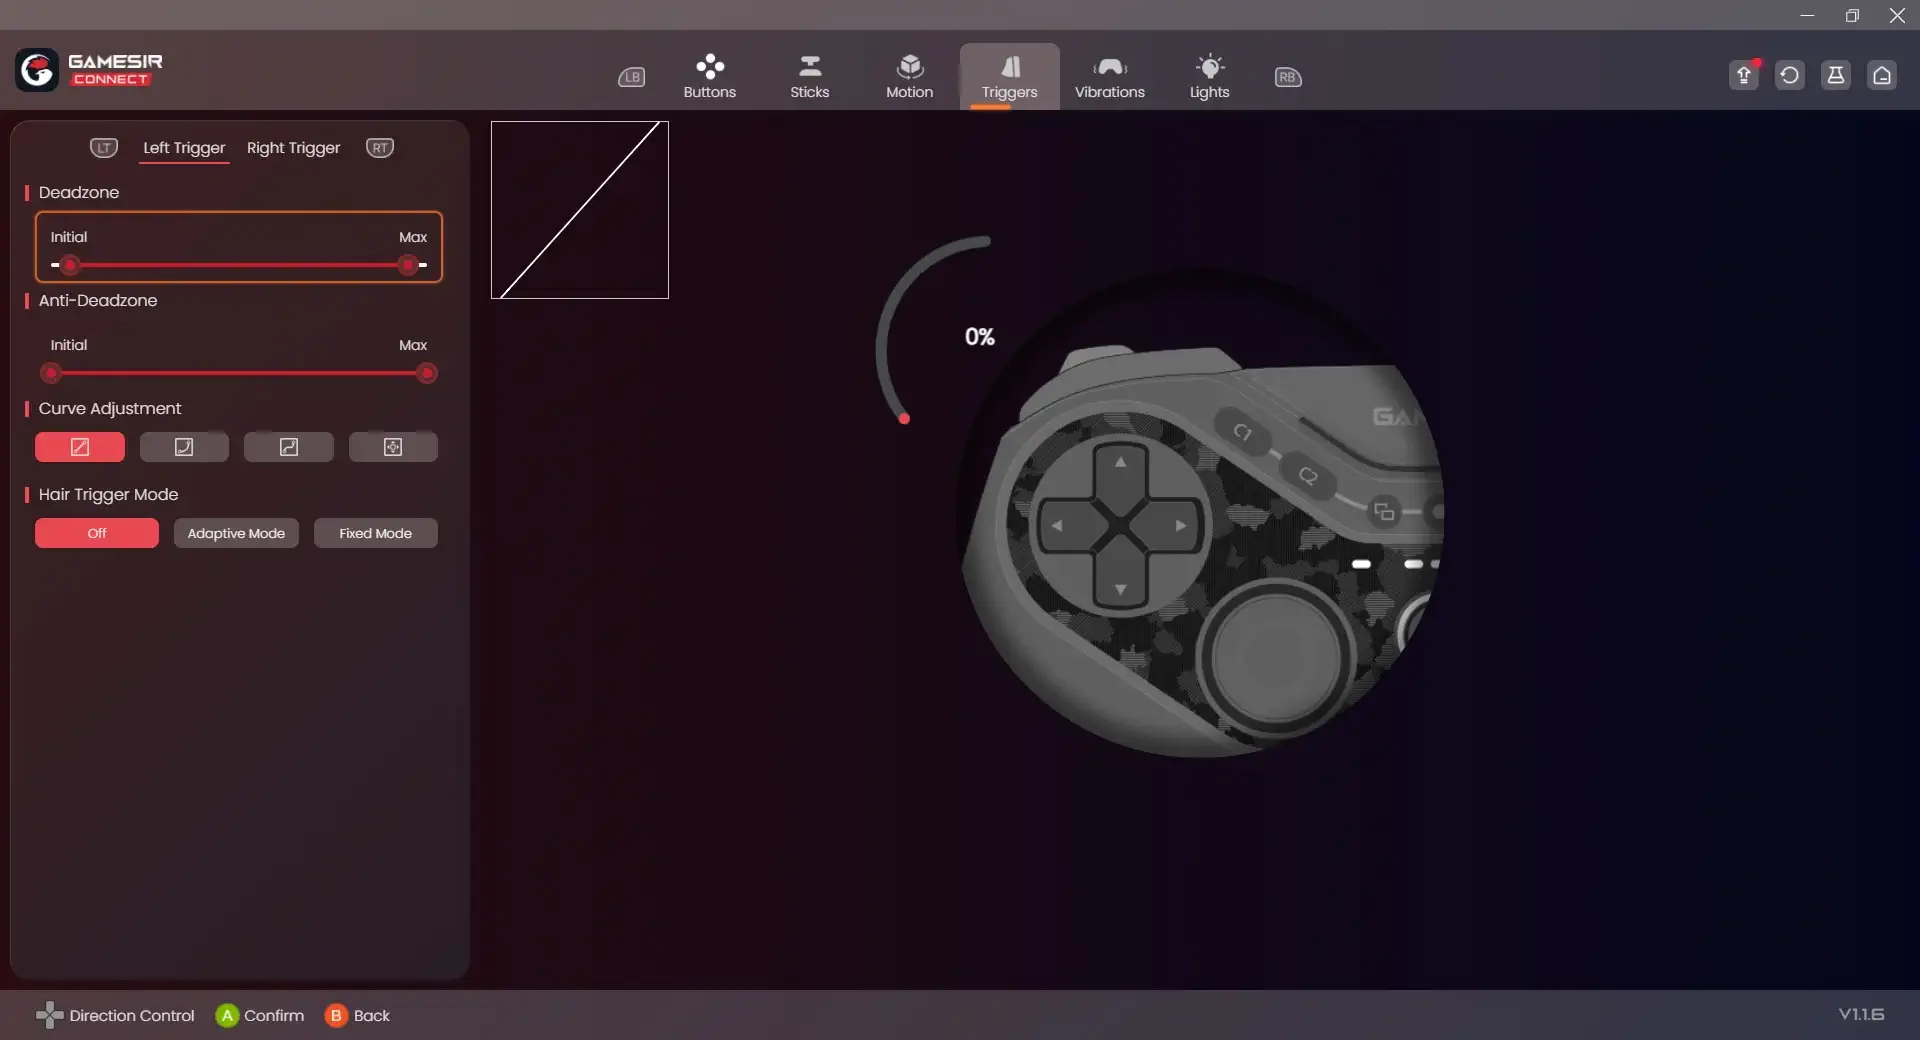Click the Deadzone Max slider handle

coord(408,265)
